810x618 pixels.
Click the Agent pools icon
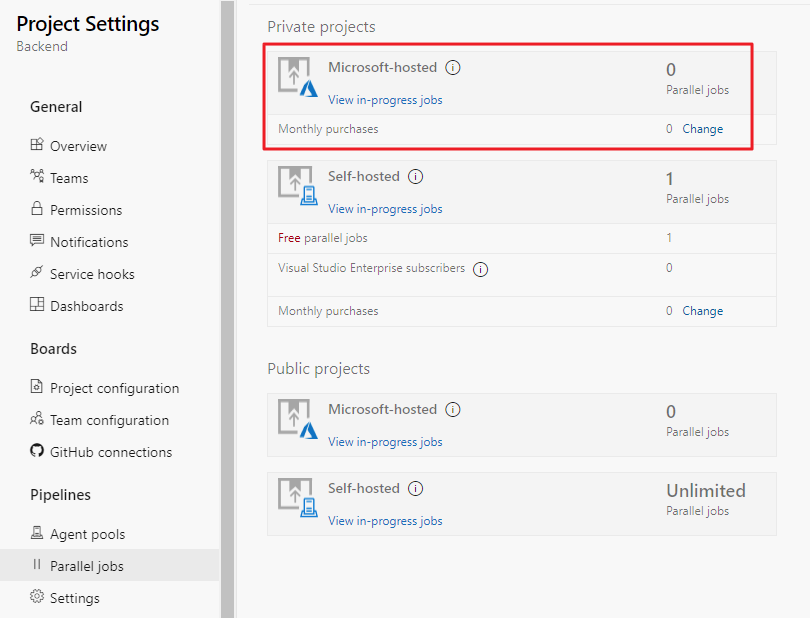pos(37,533)
